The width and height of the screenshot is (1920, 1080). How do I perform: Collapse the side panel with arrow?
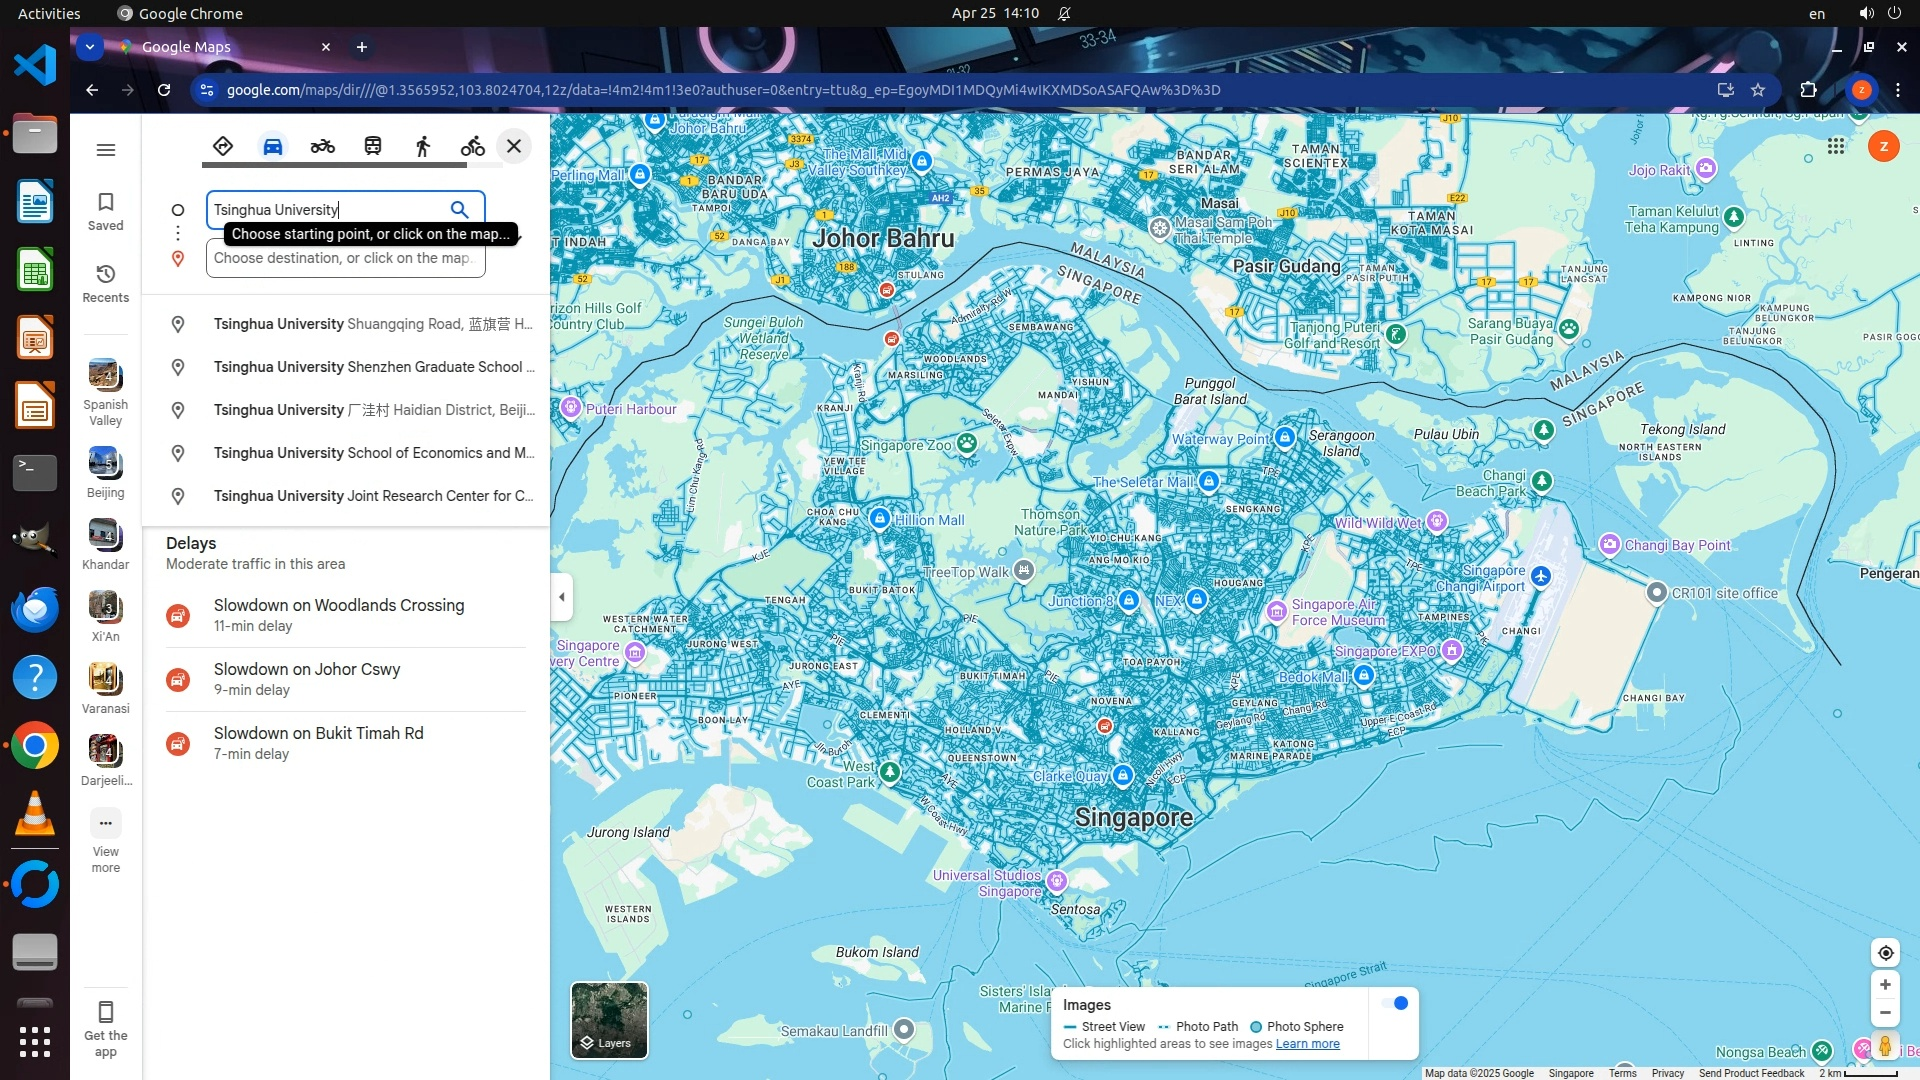(x=562, y=597)
